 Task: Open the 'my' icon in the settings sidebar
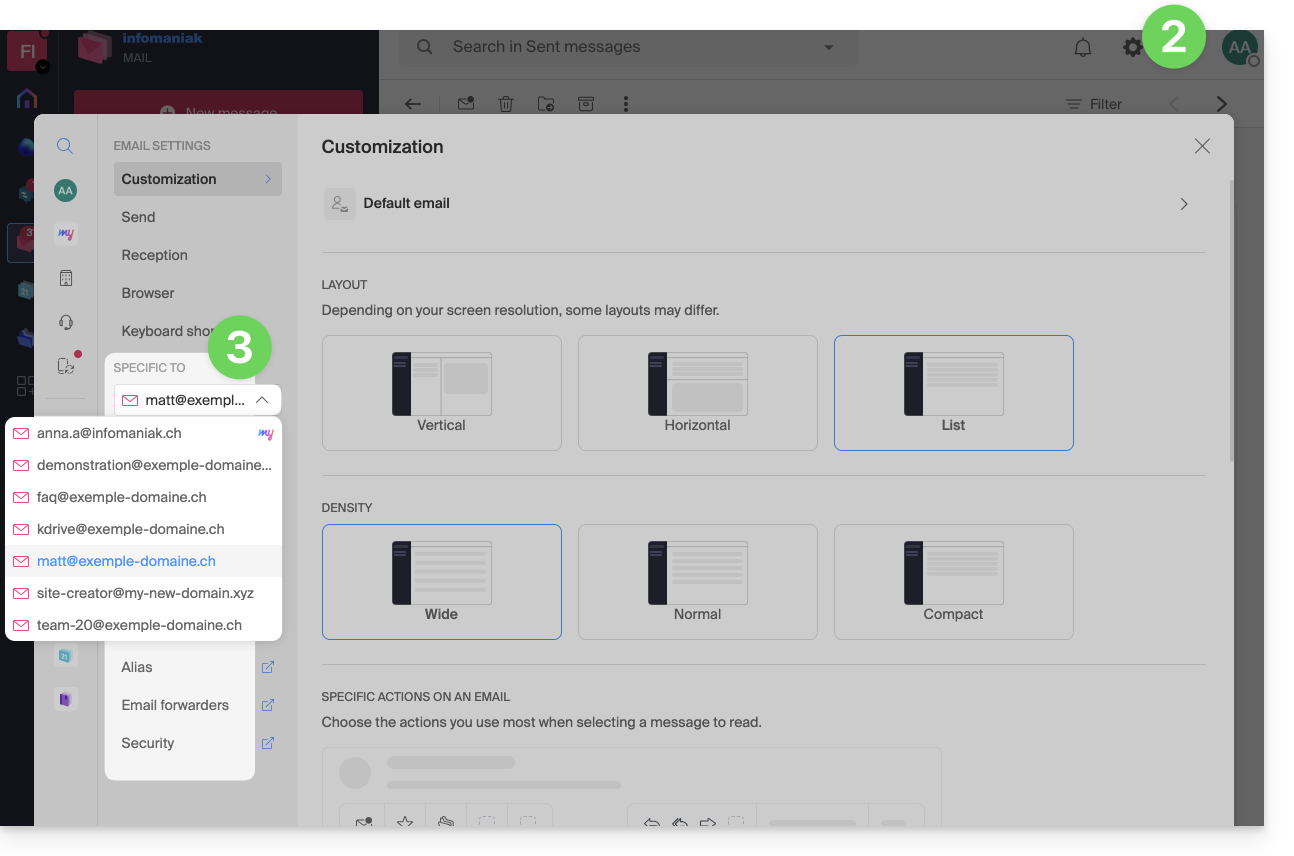pos(66,234)
